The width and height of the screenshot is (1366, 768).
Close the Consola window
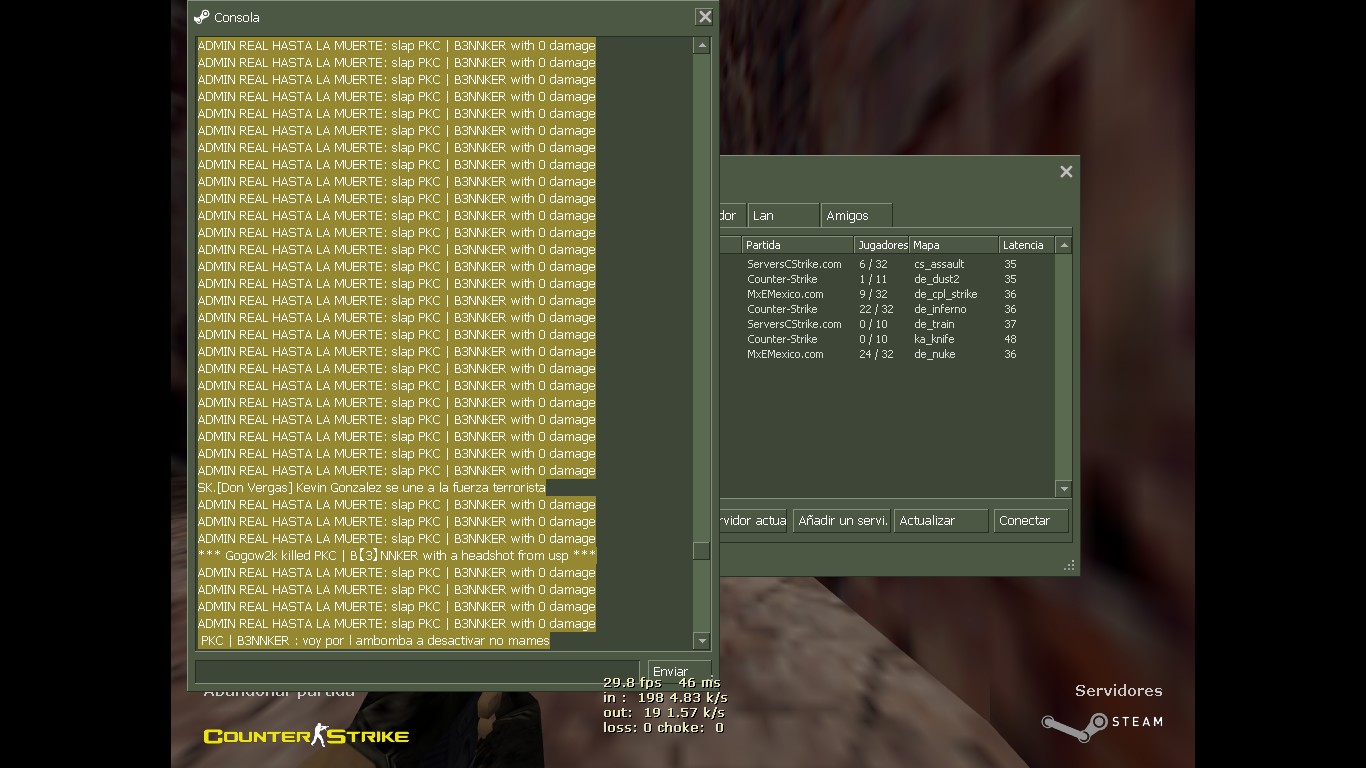704,17
